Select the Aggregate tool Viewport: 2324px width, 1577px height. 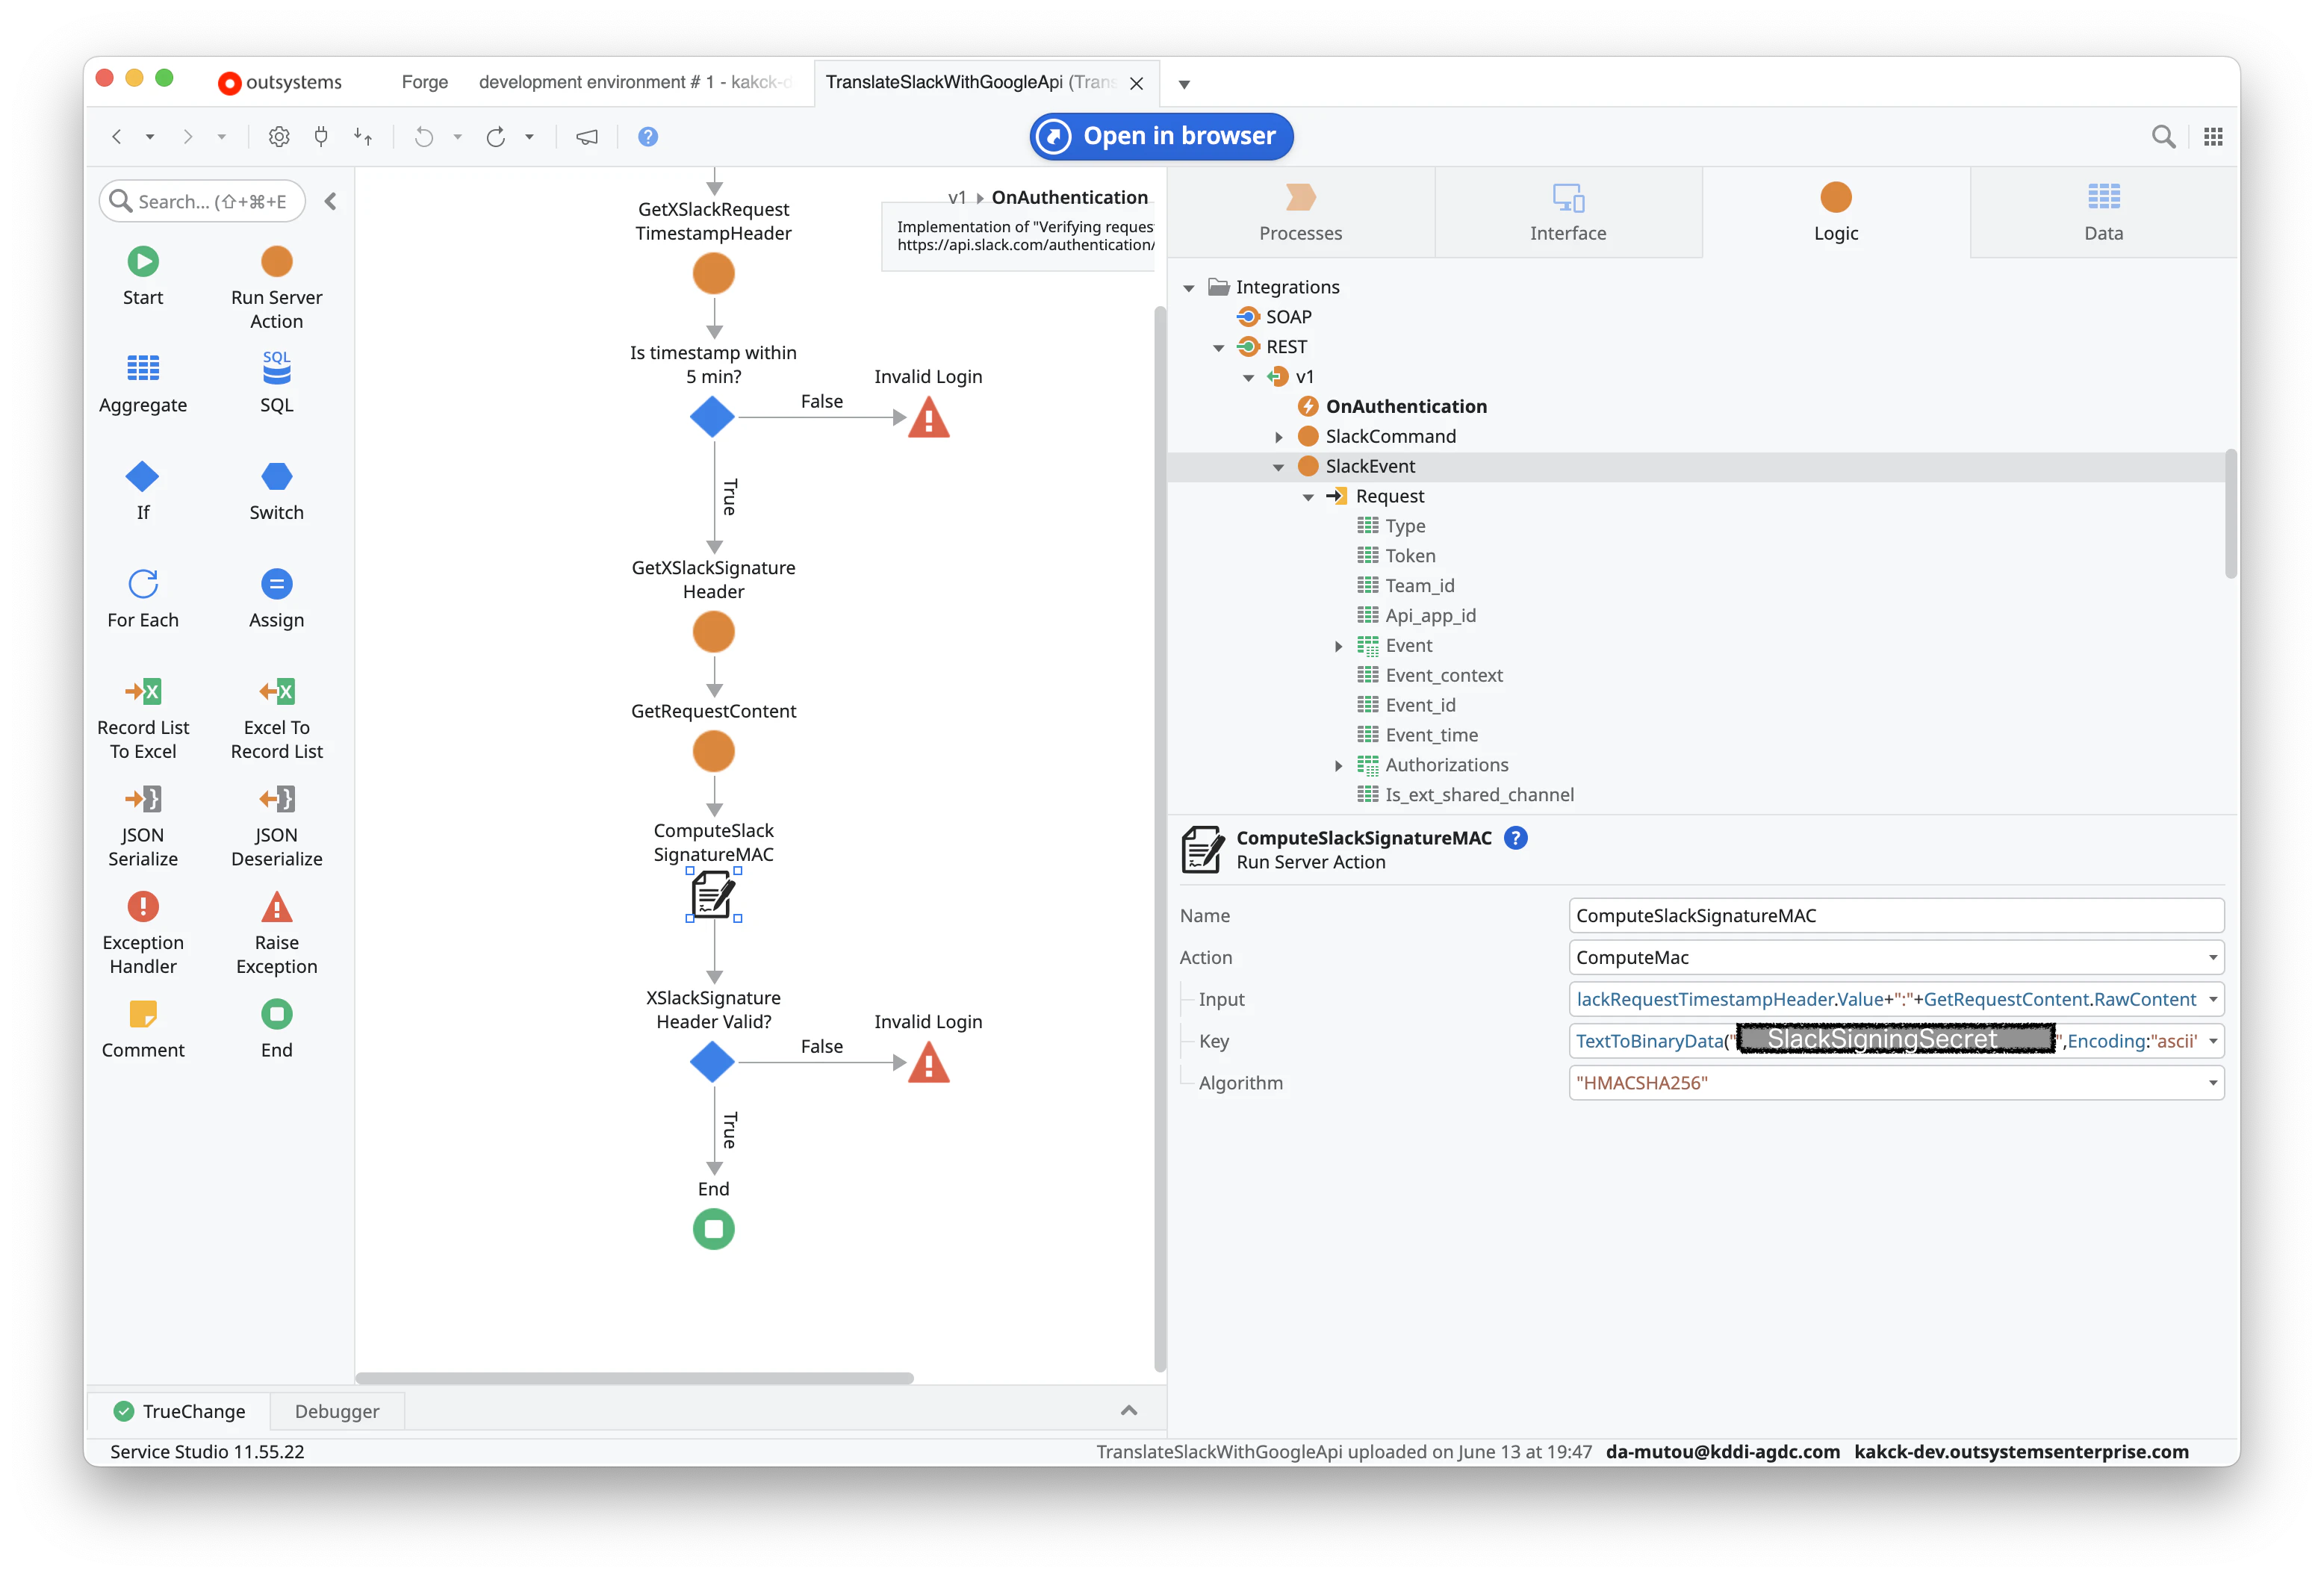pyautogui.click(x=143, y=383)
